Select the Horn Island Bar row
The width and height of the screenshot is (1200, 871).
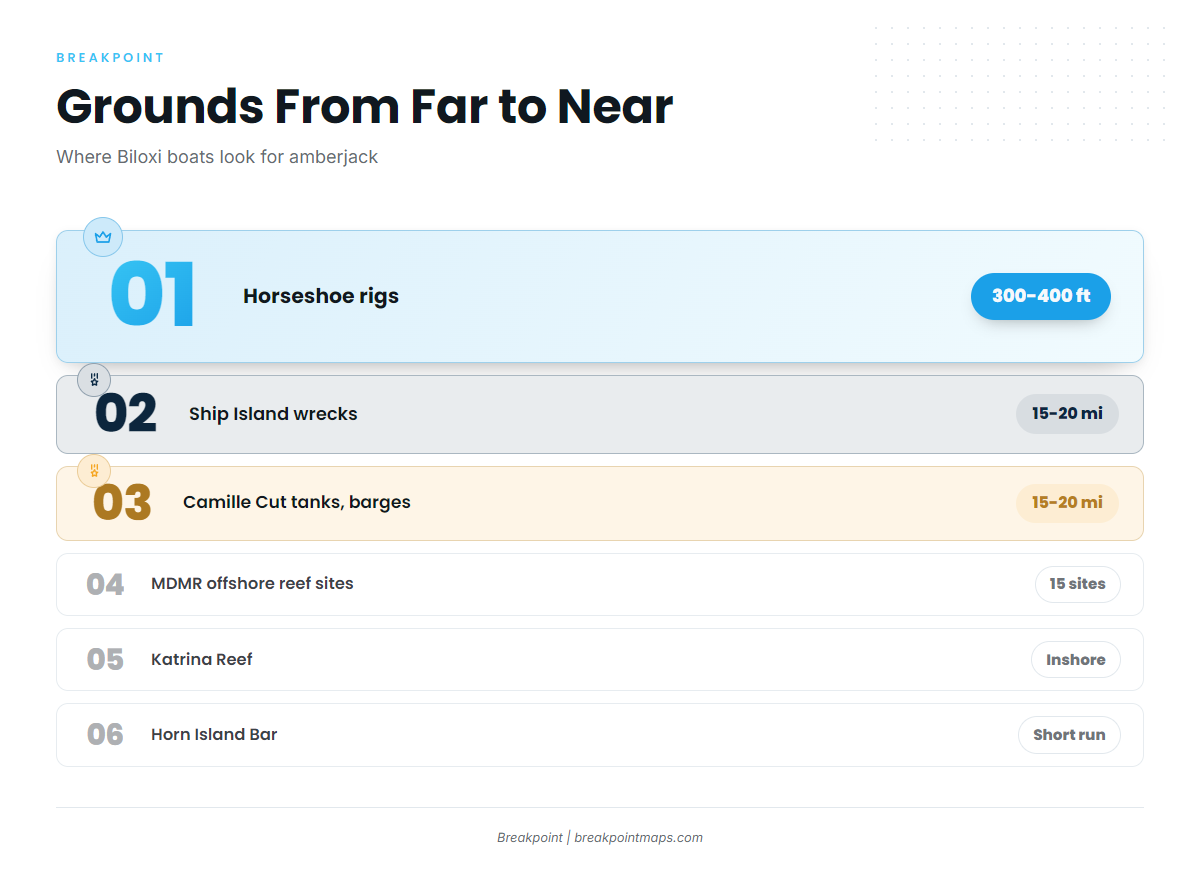coord(600,735)
